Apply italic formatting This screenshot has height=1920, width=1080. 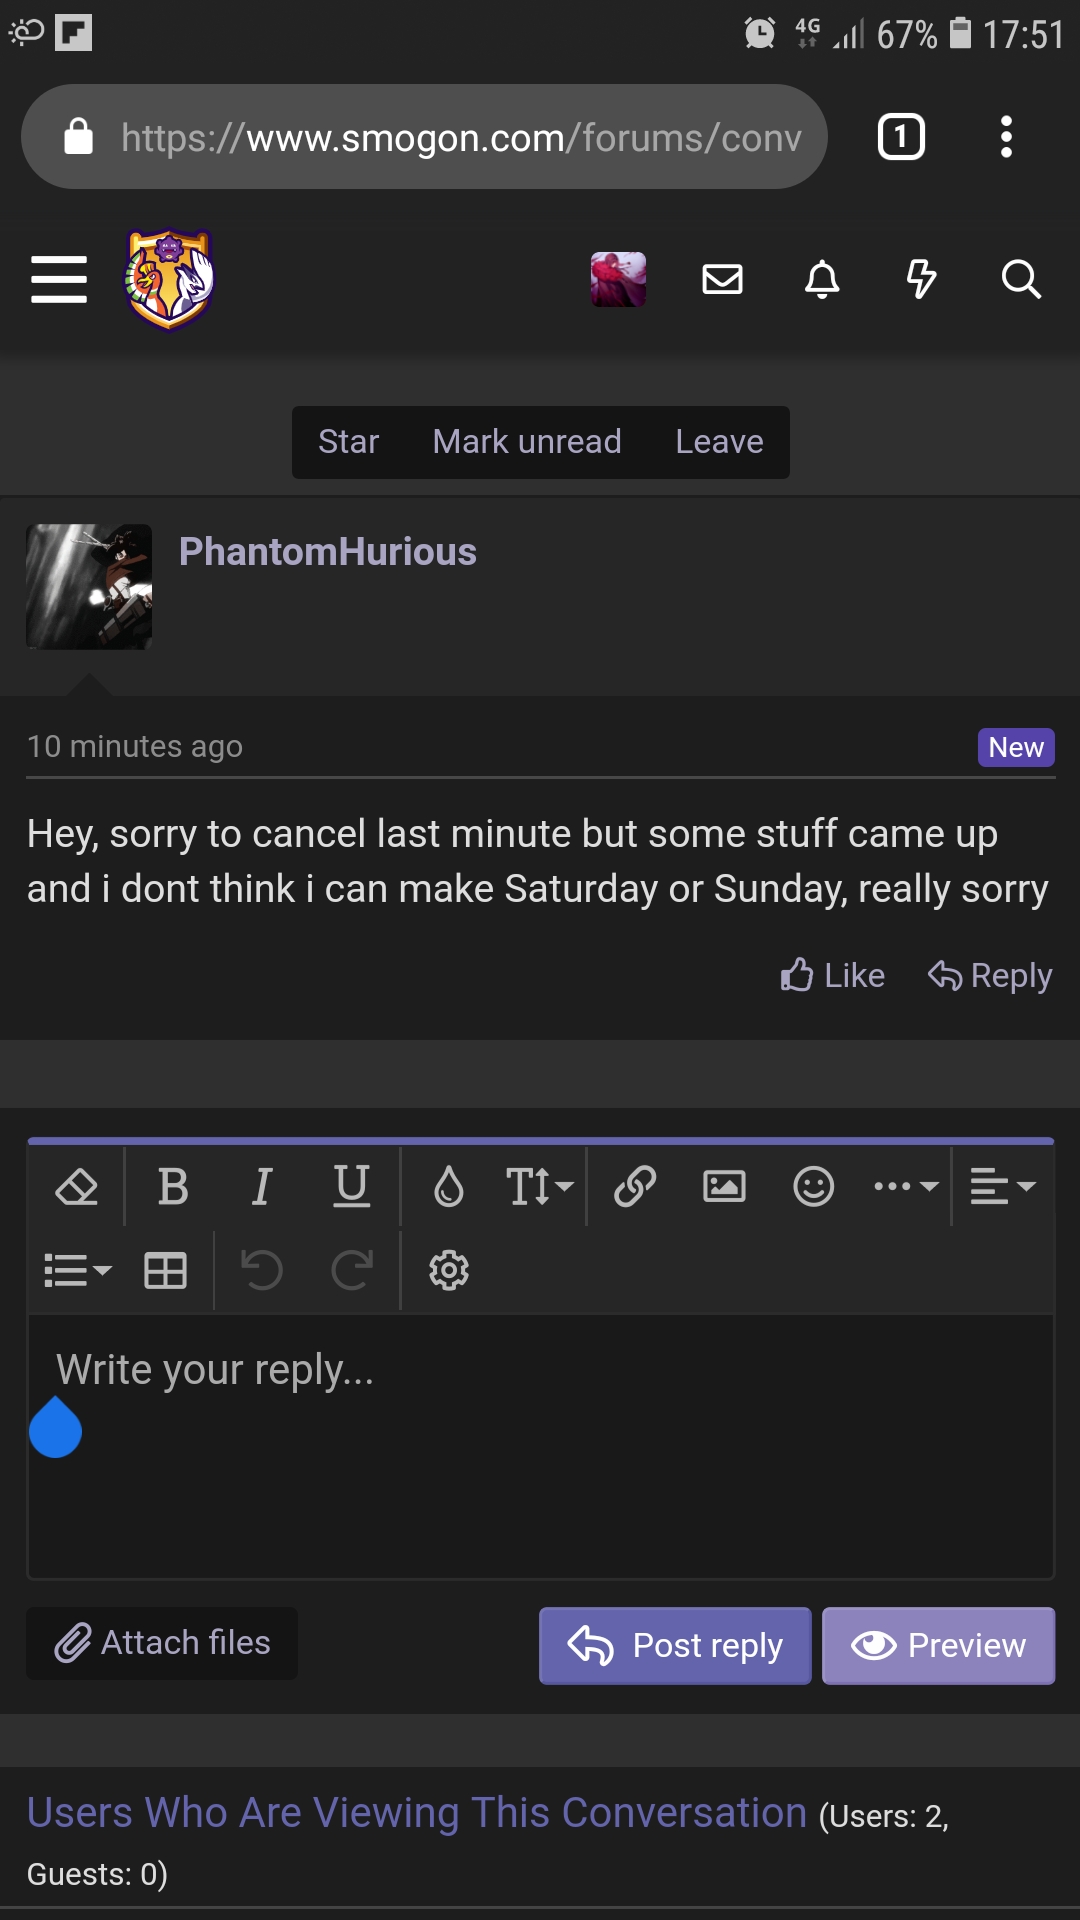click(261, 1187)
